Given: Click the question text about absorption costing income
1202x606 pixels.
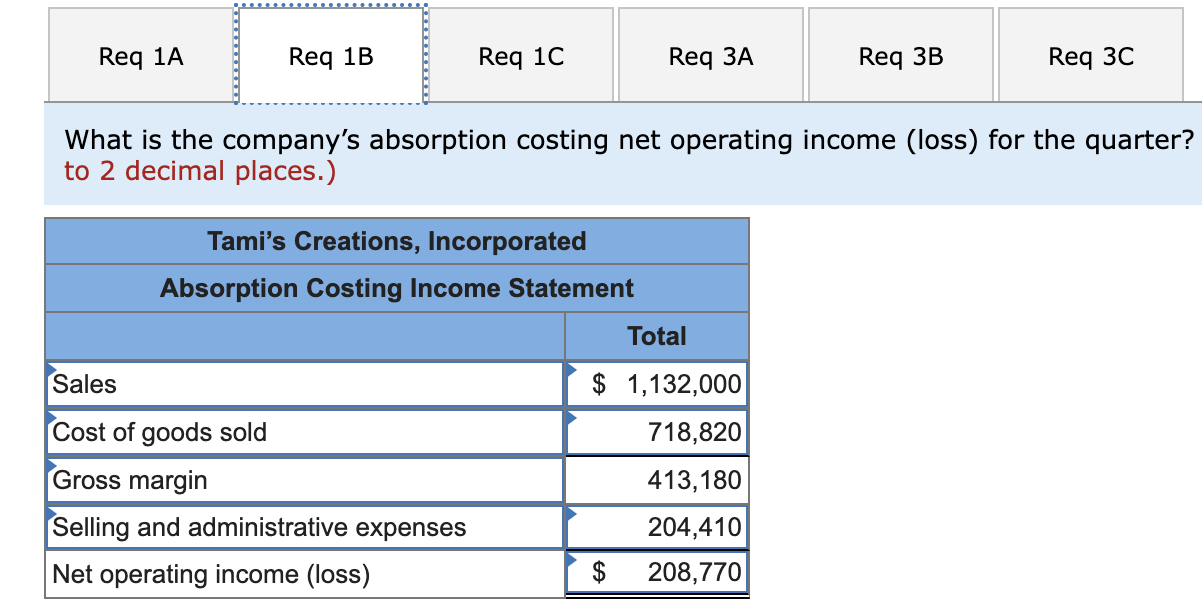Looking at the screenshot, I should pyautogui.click(x=629, y=140).
